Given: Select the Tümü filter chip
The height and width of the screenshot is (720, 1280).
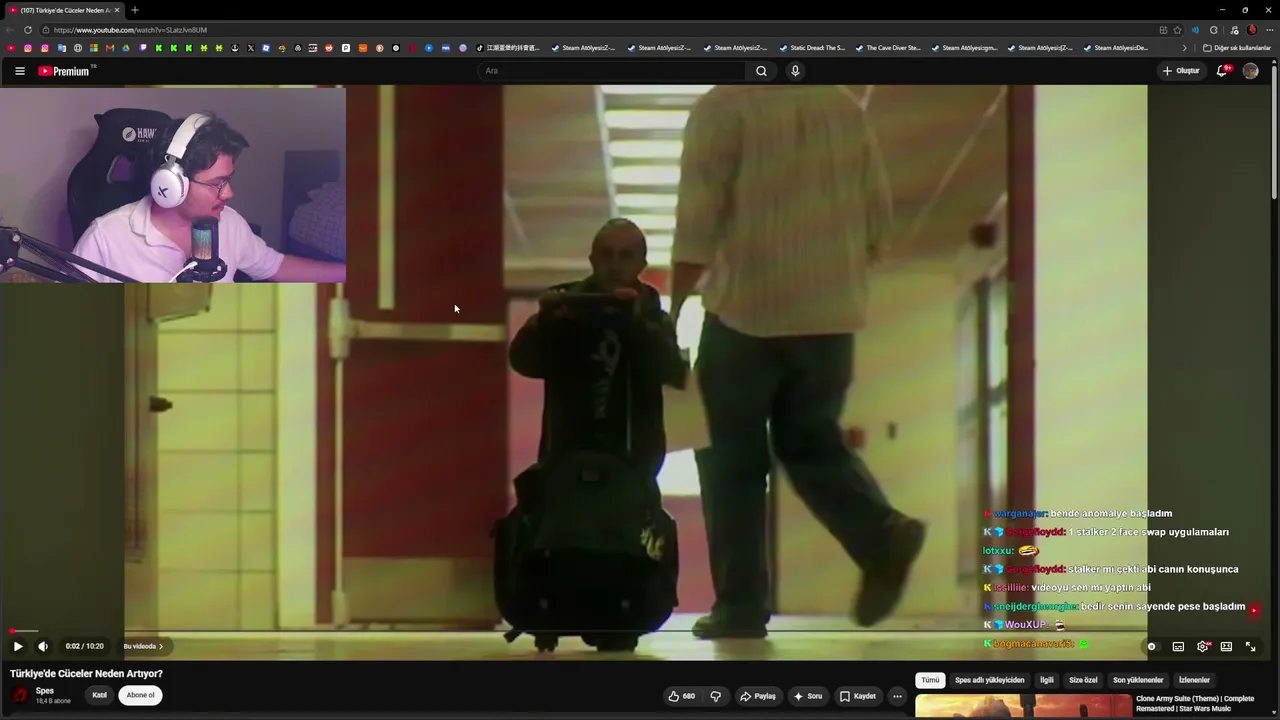Looking at the screenshot, I should click(x=930, y=680).
